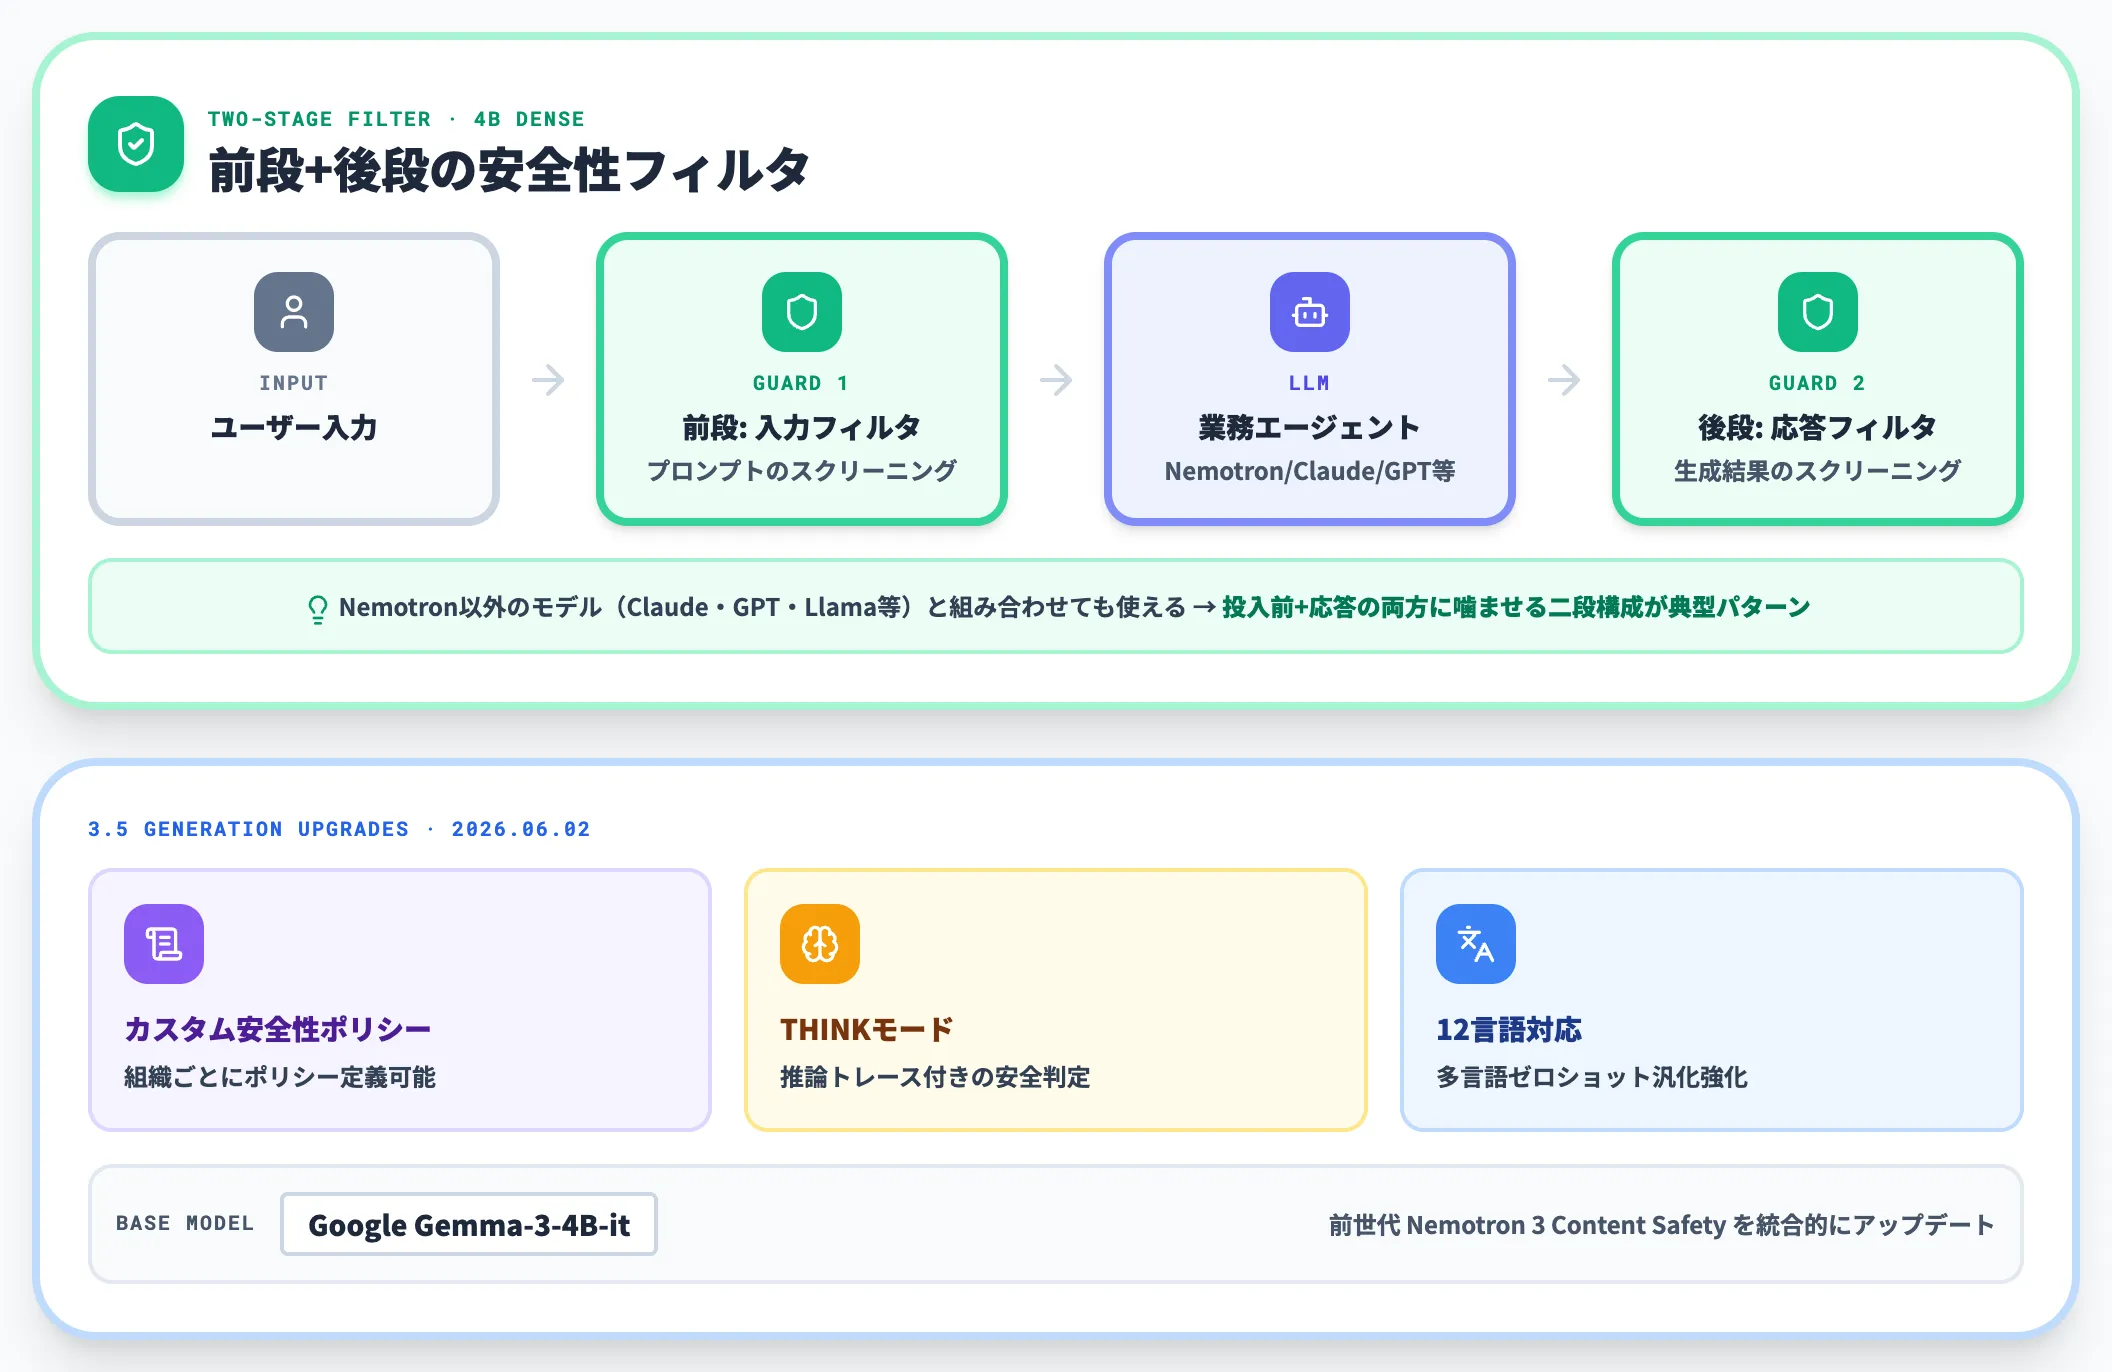
Task: Click the 12言語対応 heading
Action: coord(1509,1029)
